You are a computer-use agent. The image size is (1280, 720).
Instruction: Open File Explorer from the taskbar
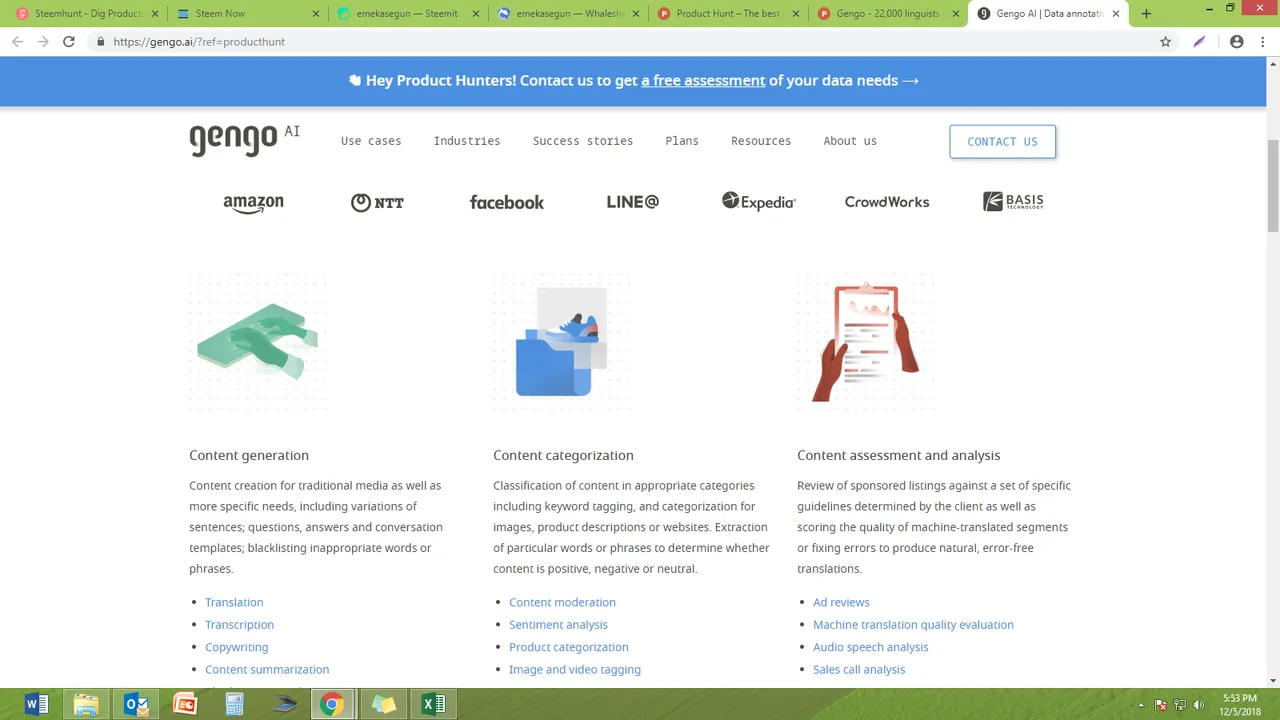86,705
